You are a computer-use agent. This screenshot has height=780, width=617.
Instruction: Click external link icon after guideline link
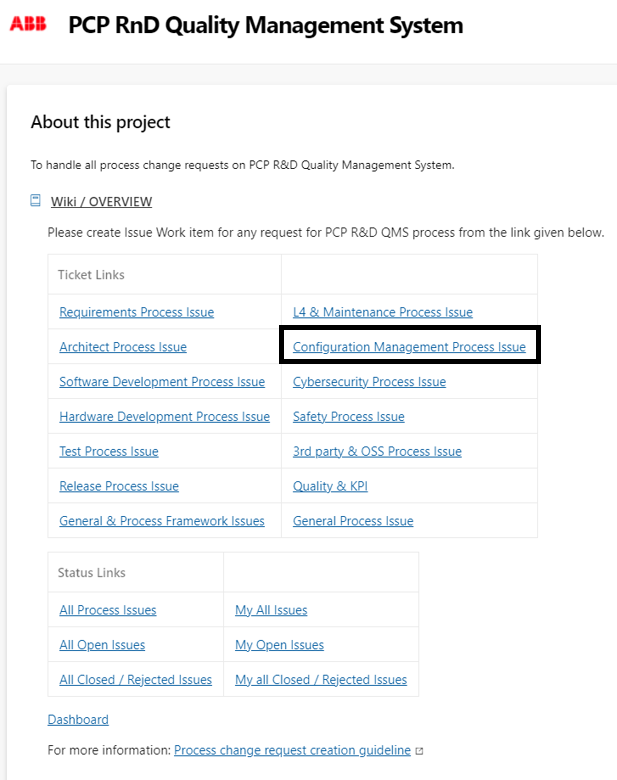pos(419,751)
